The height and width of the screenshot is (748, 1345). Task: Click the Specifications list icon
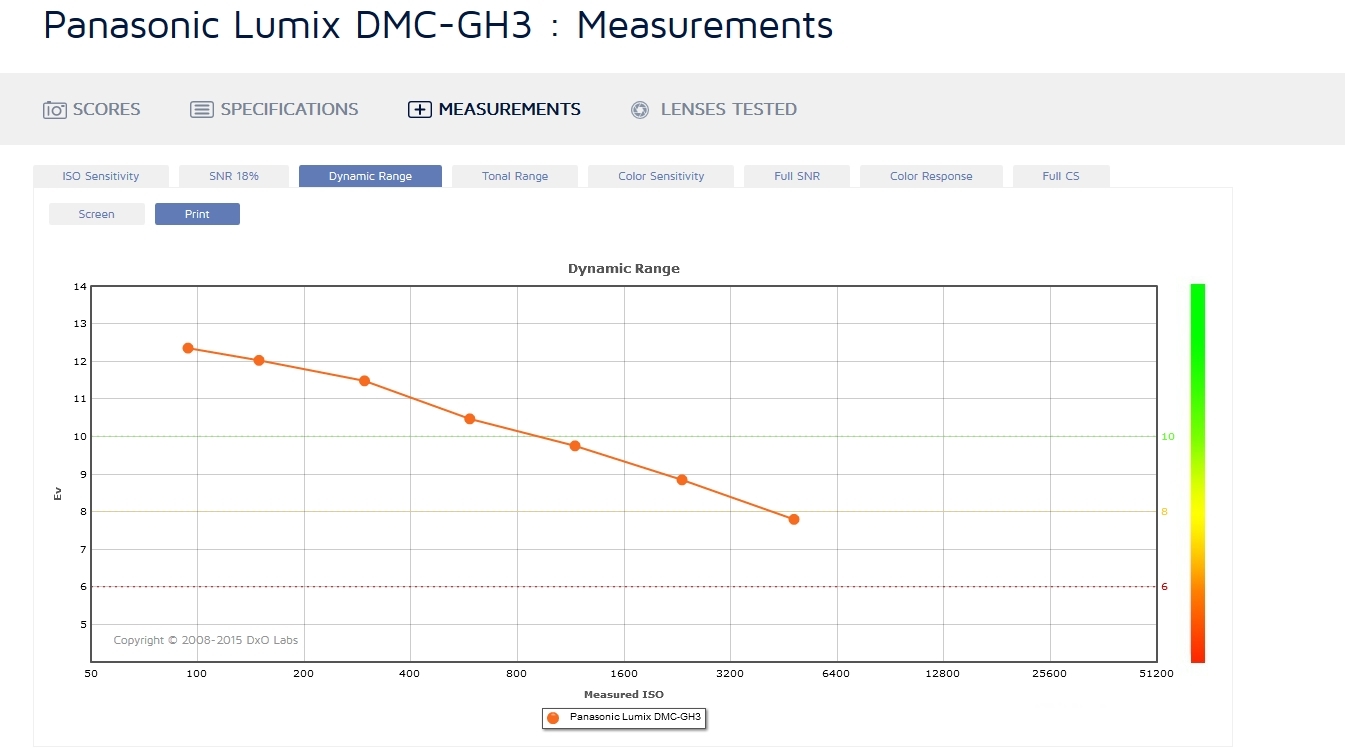(202, 110)
